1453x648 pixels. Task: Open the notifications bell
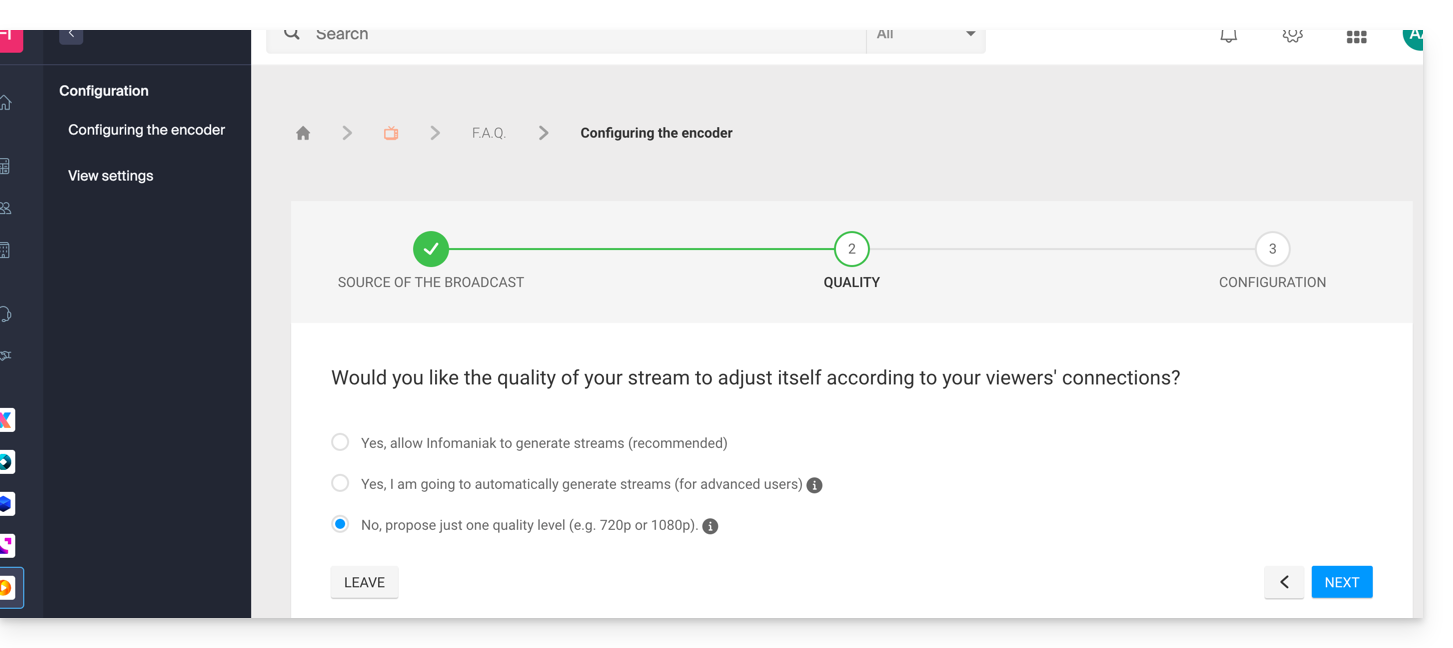click(x=1228, y=36)
